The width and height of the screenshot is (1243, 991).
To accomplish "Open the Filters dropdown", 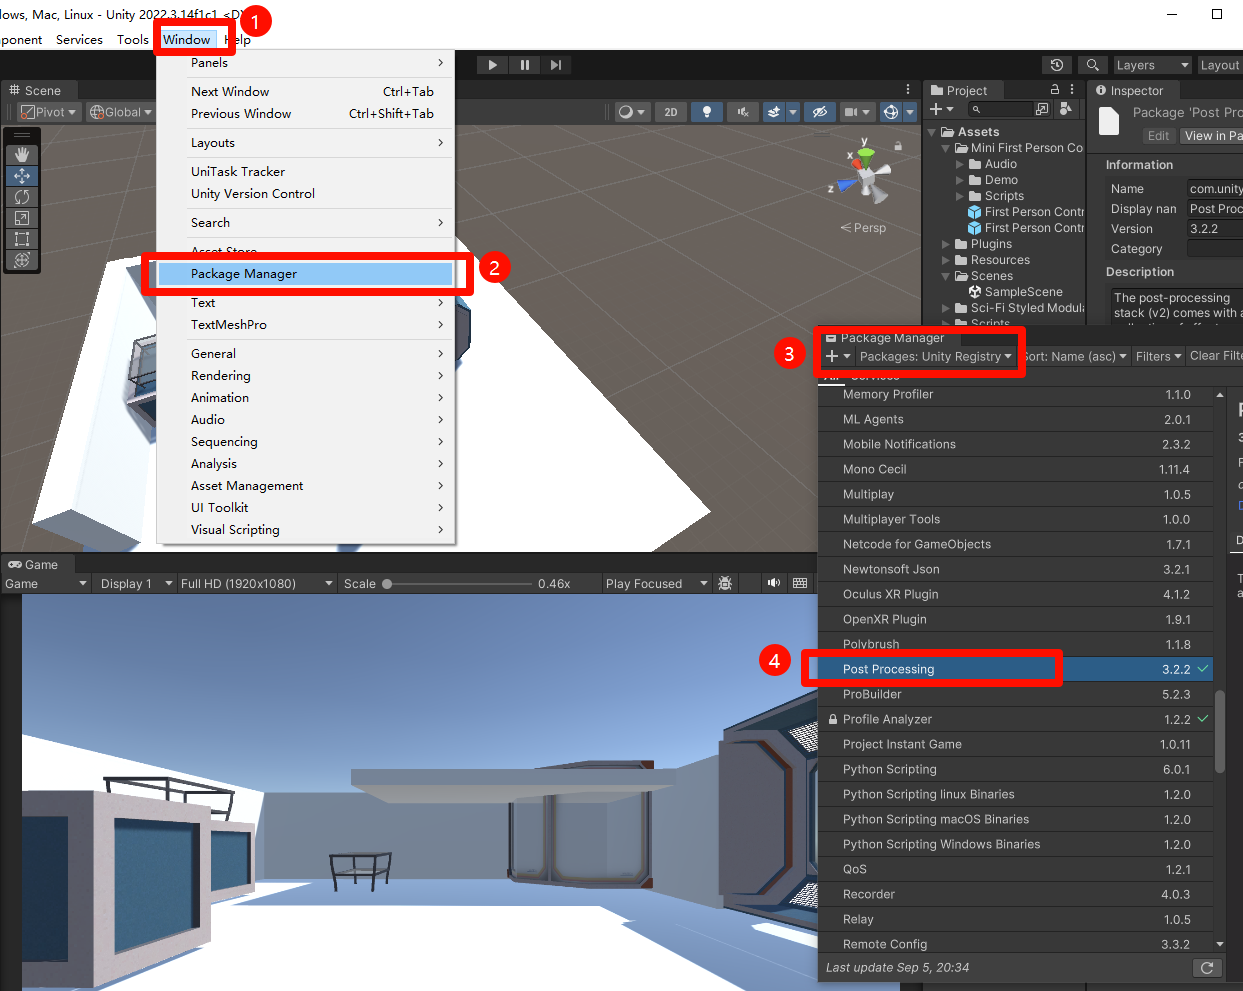I will 1158,356.
